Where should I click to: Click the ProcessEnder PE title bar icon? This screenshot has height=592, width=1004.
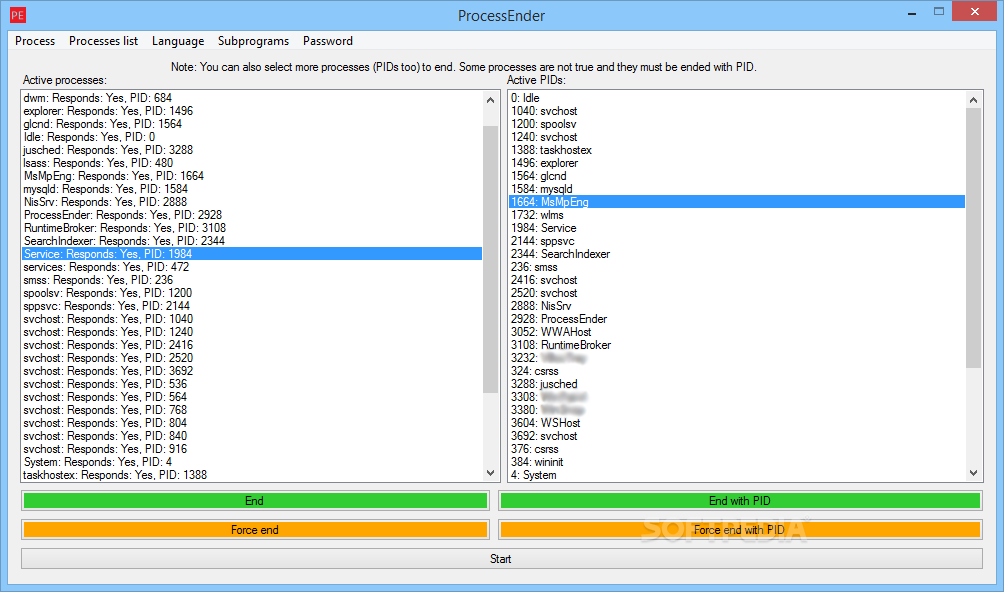pos(17,15)
